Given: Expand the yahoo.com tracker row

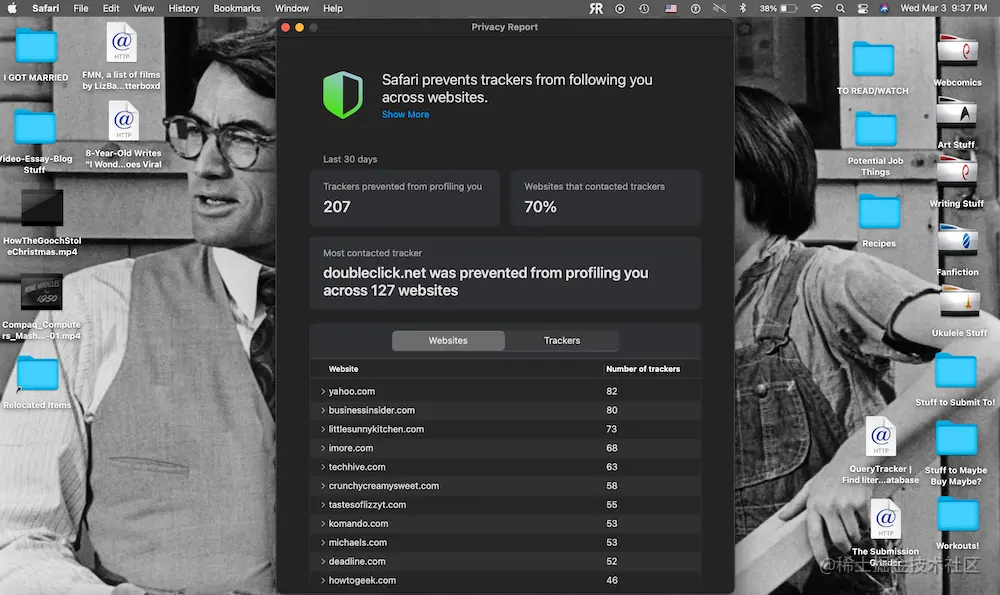Looking at the screenshot, I should tap(323, 392).
